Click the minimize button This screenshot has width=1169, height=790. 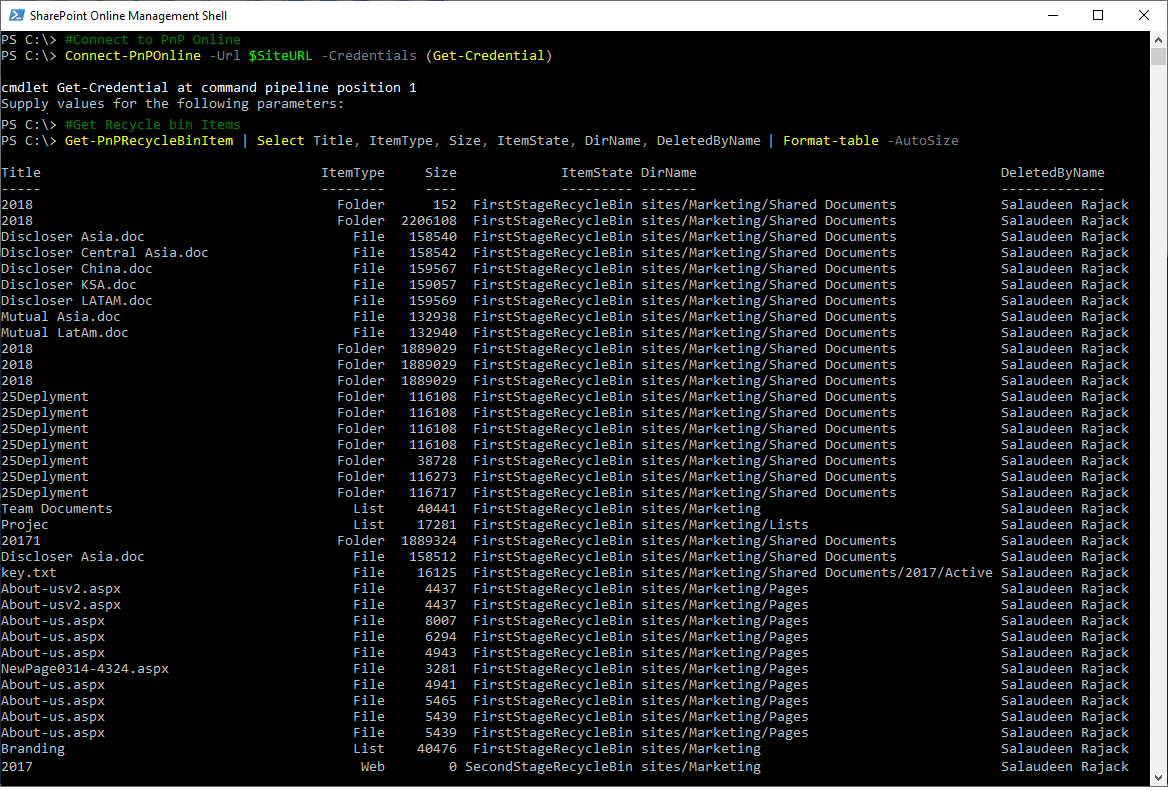[1055, 15]
